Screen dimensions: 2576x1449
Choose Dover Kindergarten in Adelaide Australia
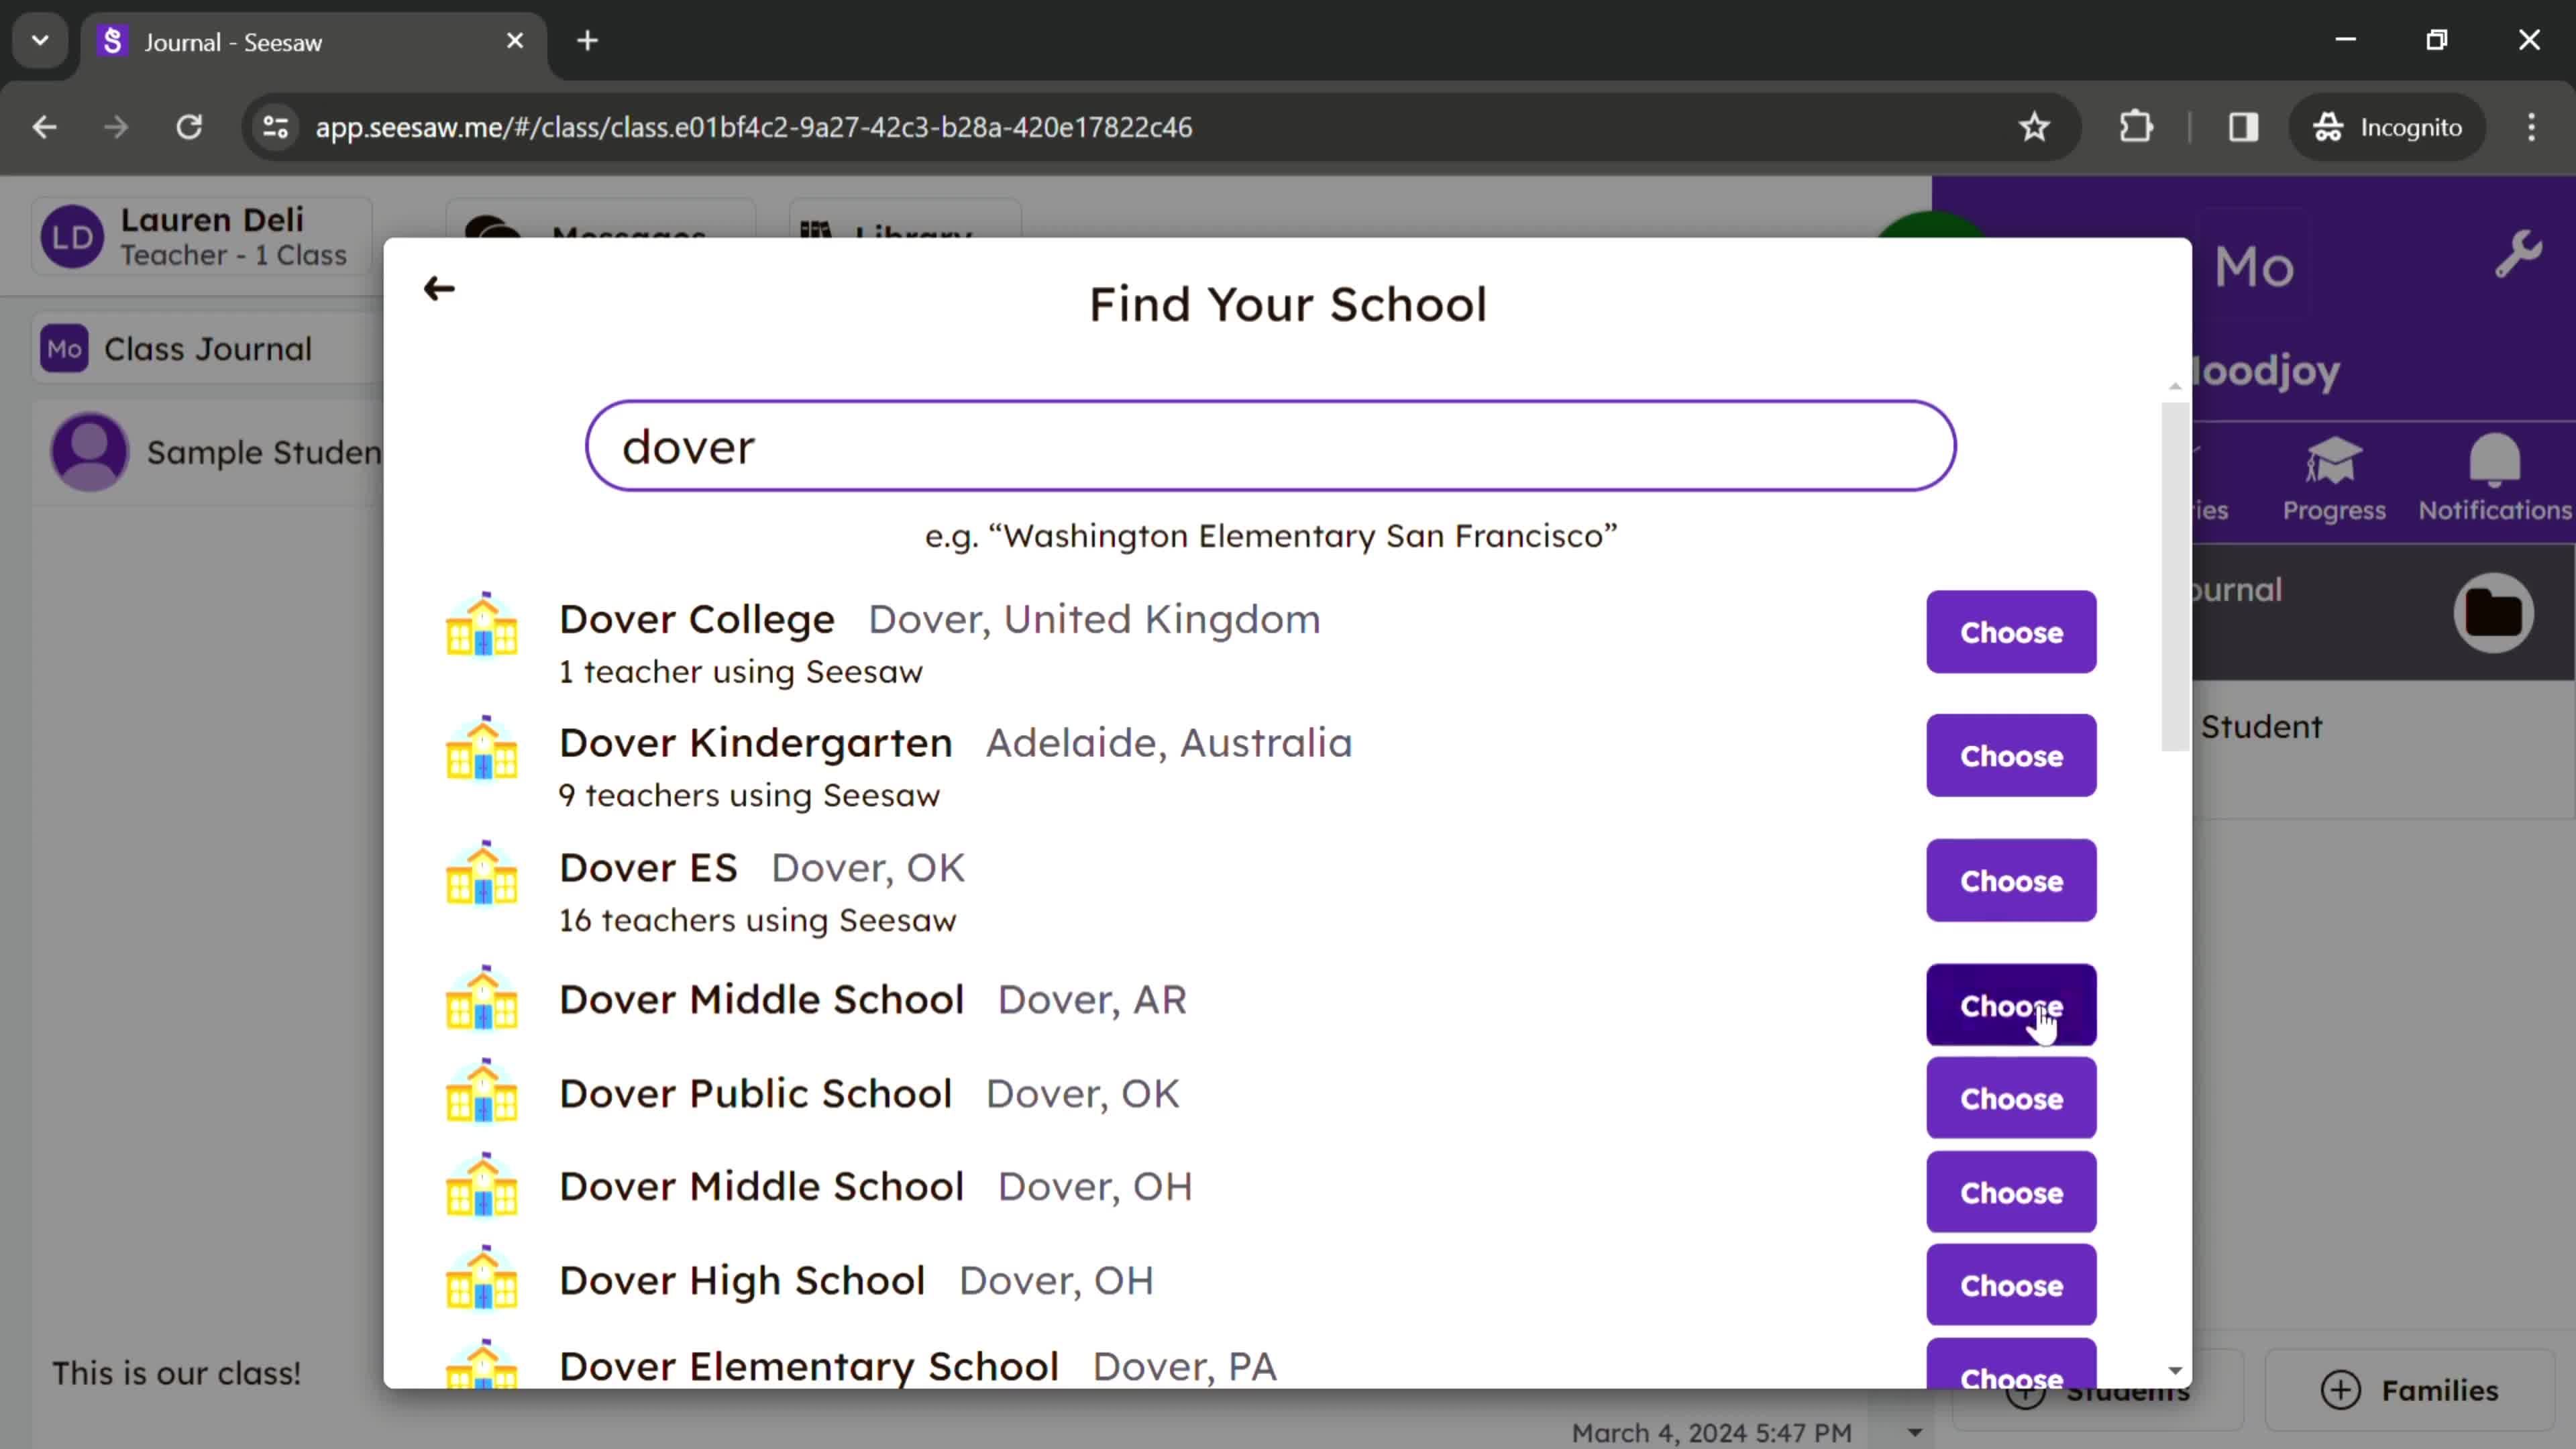[2010, 755]
